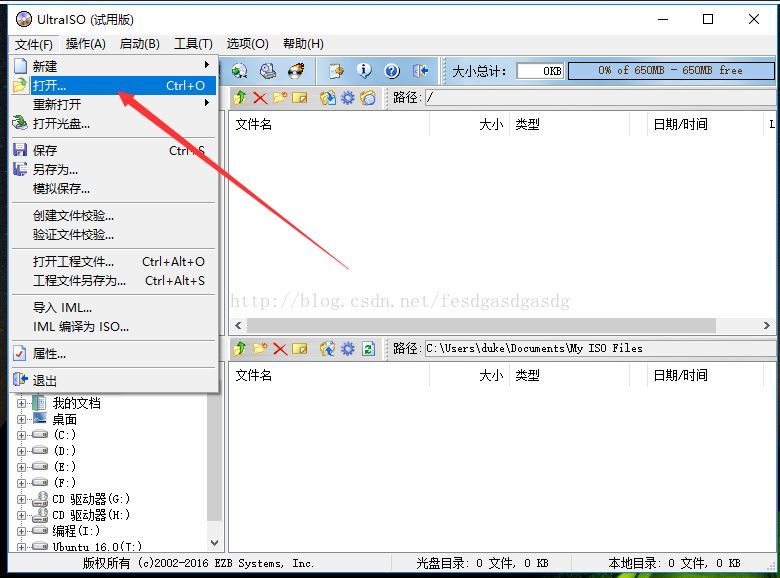The image size is (780, 578).
Task: Click 退出 to exit the application
Action: tap(45, 380)
